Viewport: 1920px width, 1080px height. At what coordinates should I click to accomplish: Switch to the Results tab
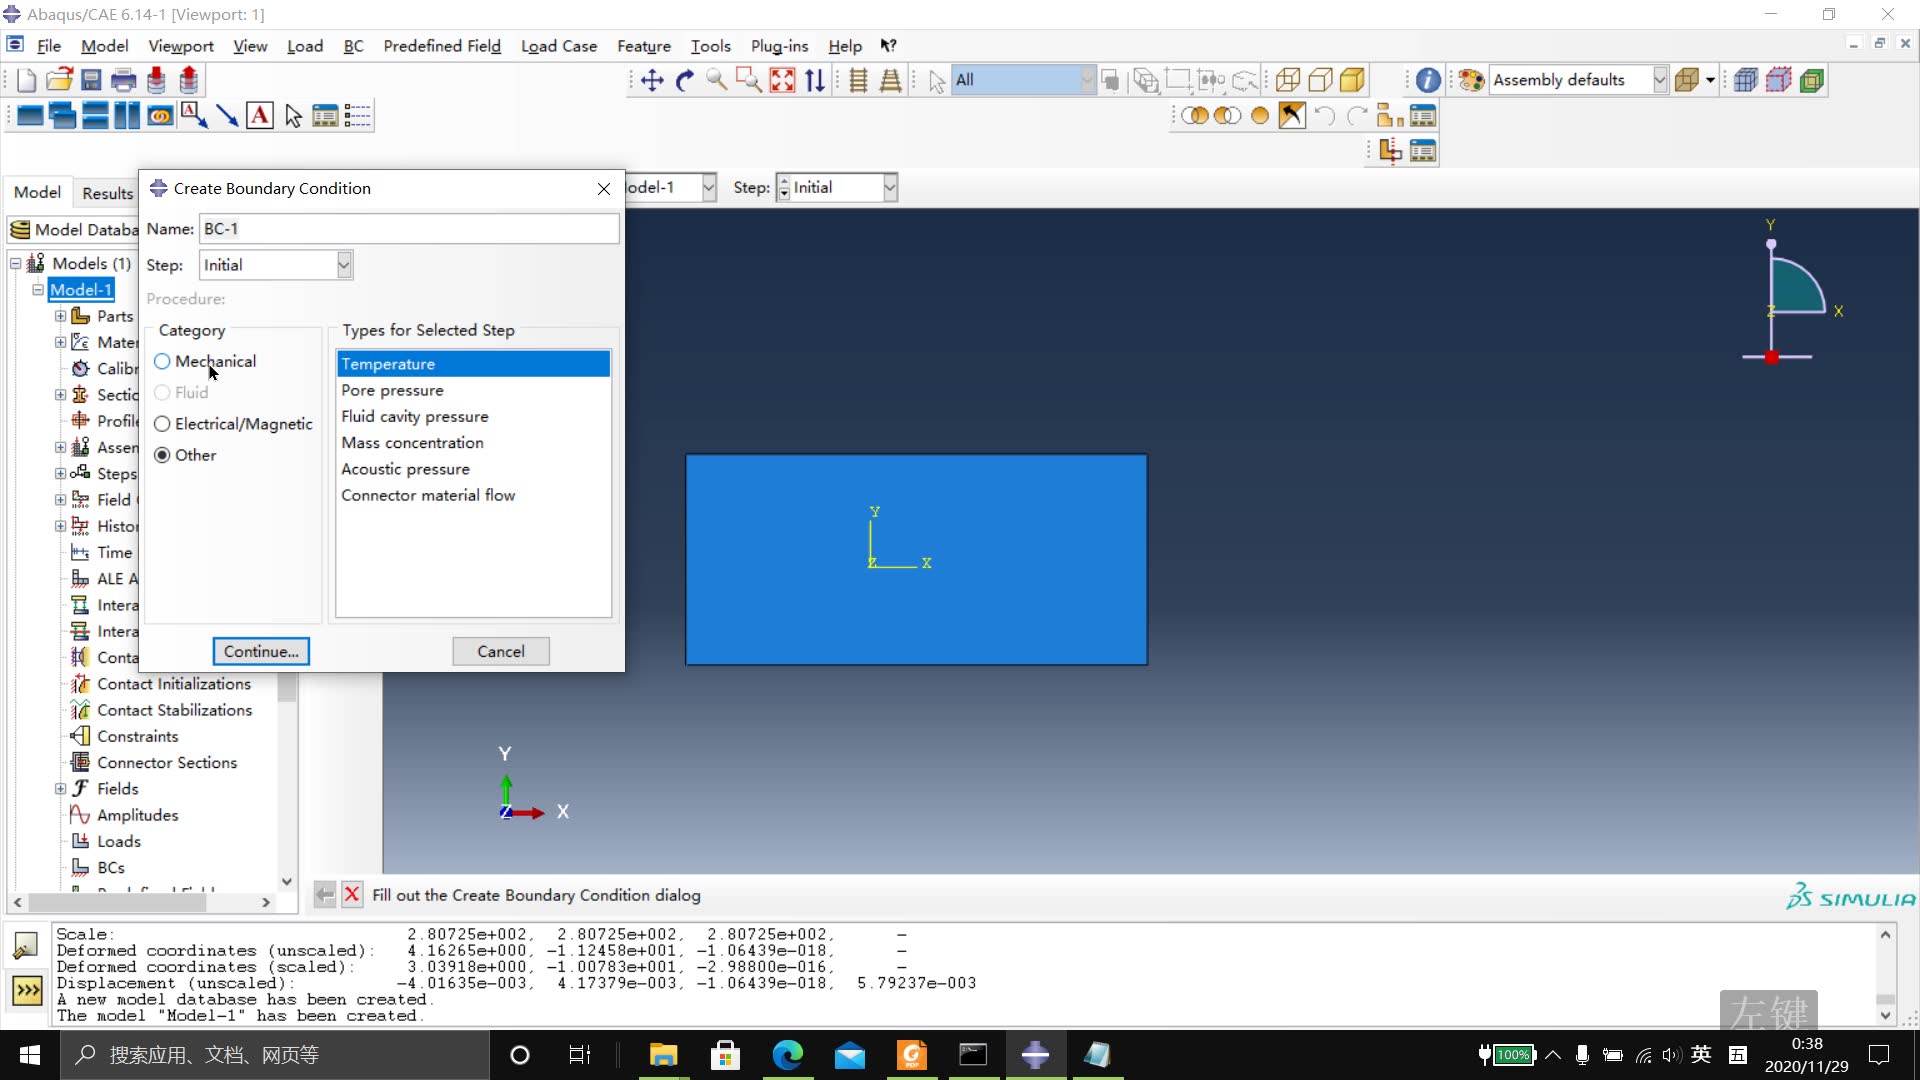click(x=107, y=193)
